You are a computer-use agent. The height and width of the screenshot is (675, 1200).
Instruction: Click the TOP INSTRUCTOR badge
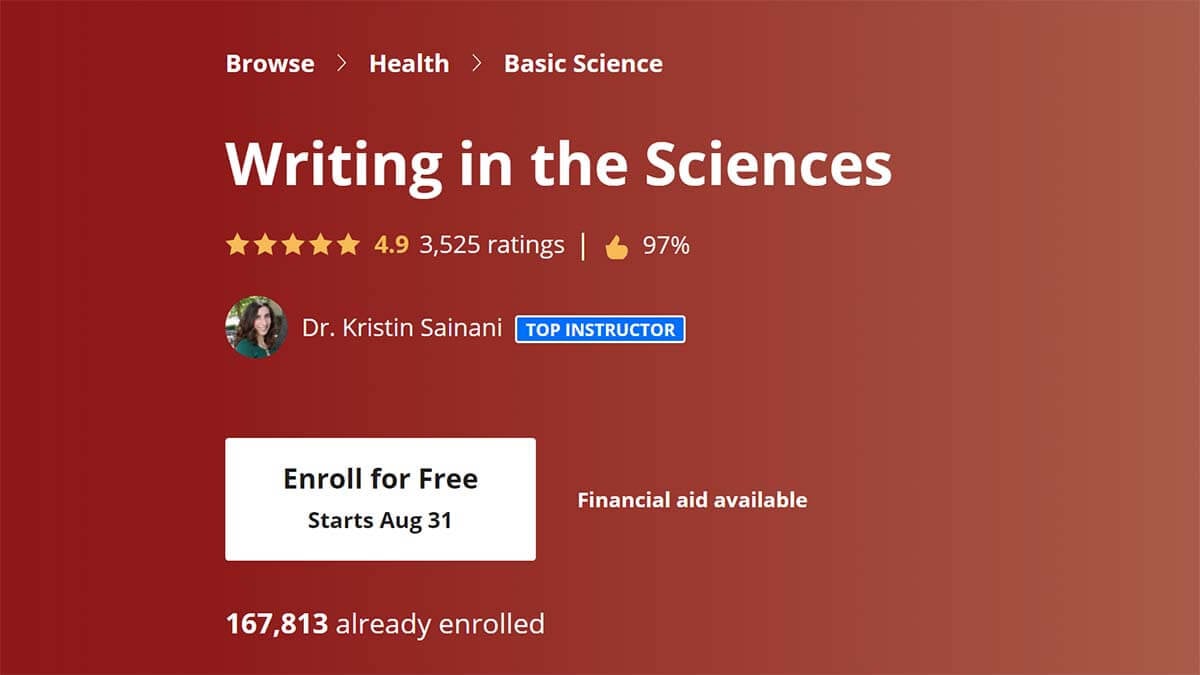[600, 329]
